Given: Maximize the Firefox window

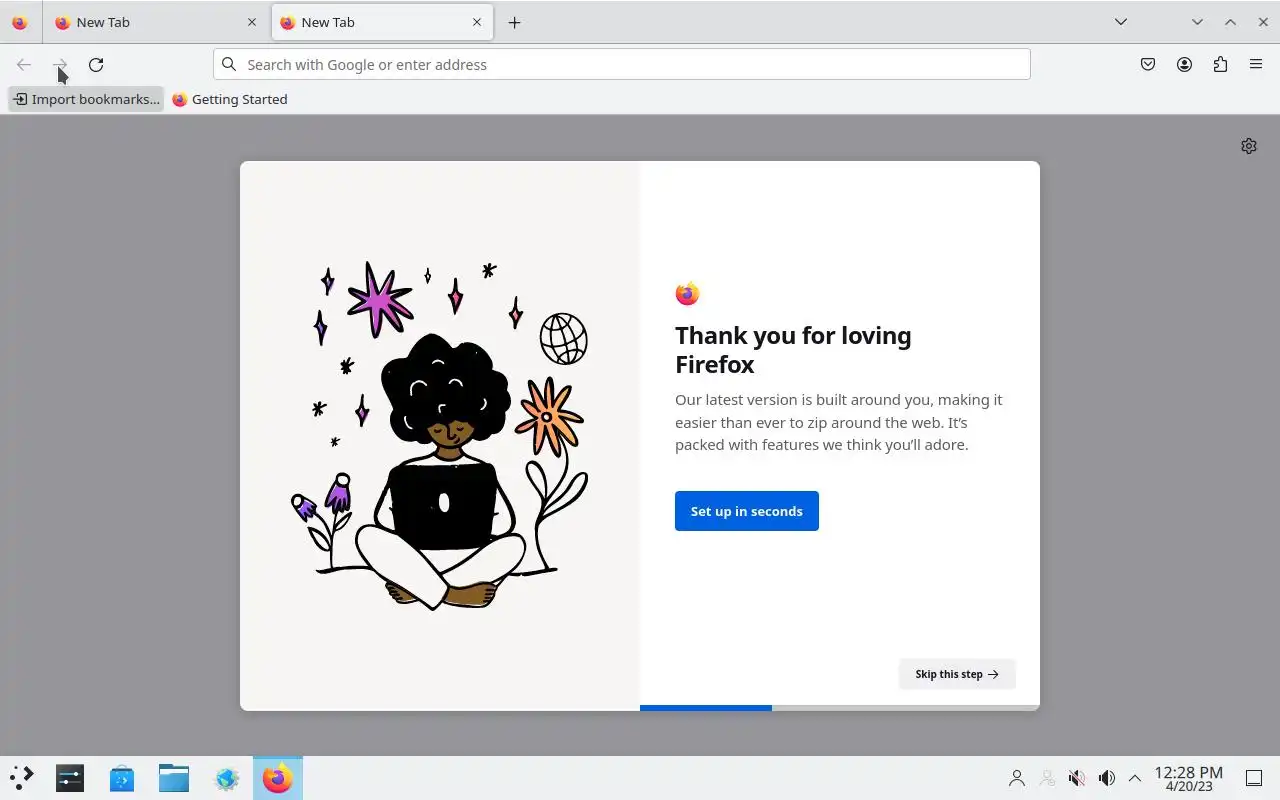Looking at the screenshot, I should 1230,22.
